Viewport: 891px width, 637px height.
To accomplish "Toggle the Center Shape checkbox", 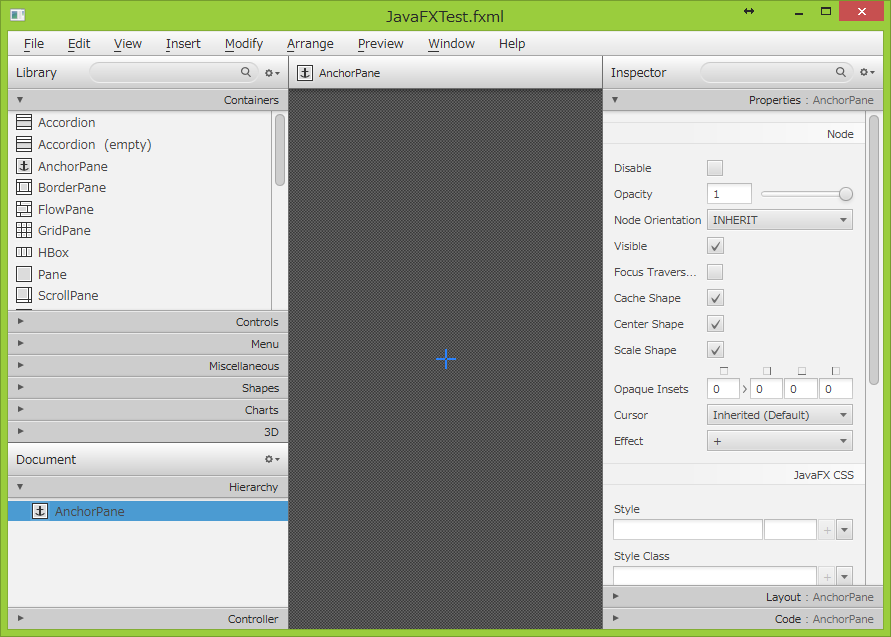I will coord(715,324).
